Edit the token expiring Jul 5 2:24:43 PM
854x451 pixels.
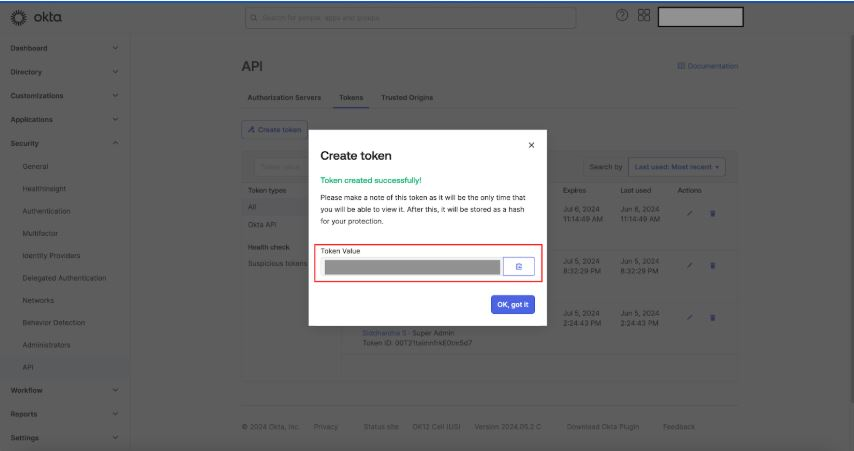point(690,318)
